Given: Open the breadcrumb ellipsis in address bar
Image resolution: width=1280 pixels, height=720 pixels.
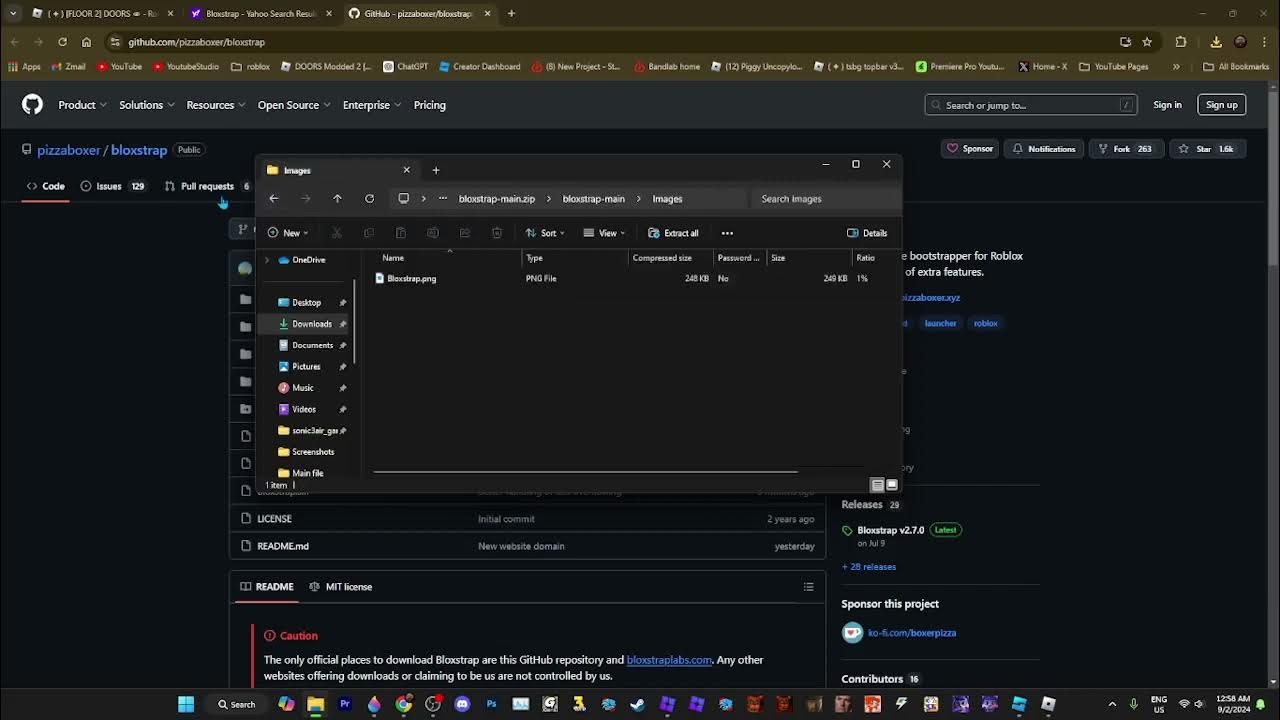Looking at the screenshot, I should point(442,198).
